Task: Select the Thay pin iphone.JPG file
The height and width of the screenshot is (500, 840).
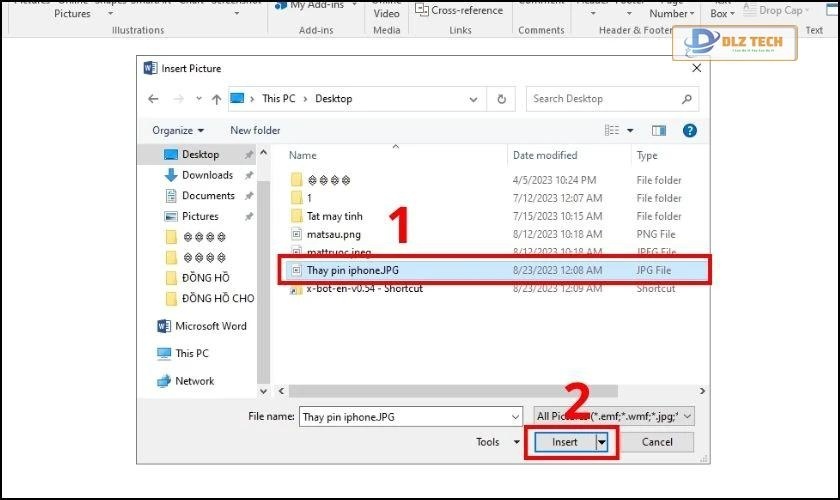Action: (353, 270)
